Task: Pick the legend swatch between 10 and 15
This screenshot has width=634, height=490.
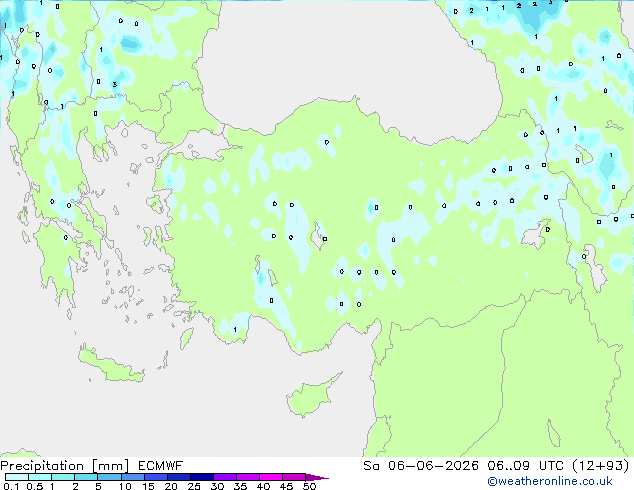Action: 133,477
